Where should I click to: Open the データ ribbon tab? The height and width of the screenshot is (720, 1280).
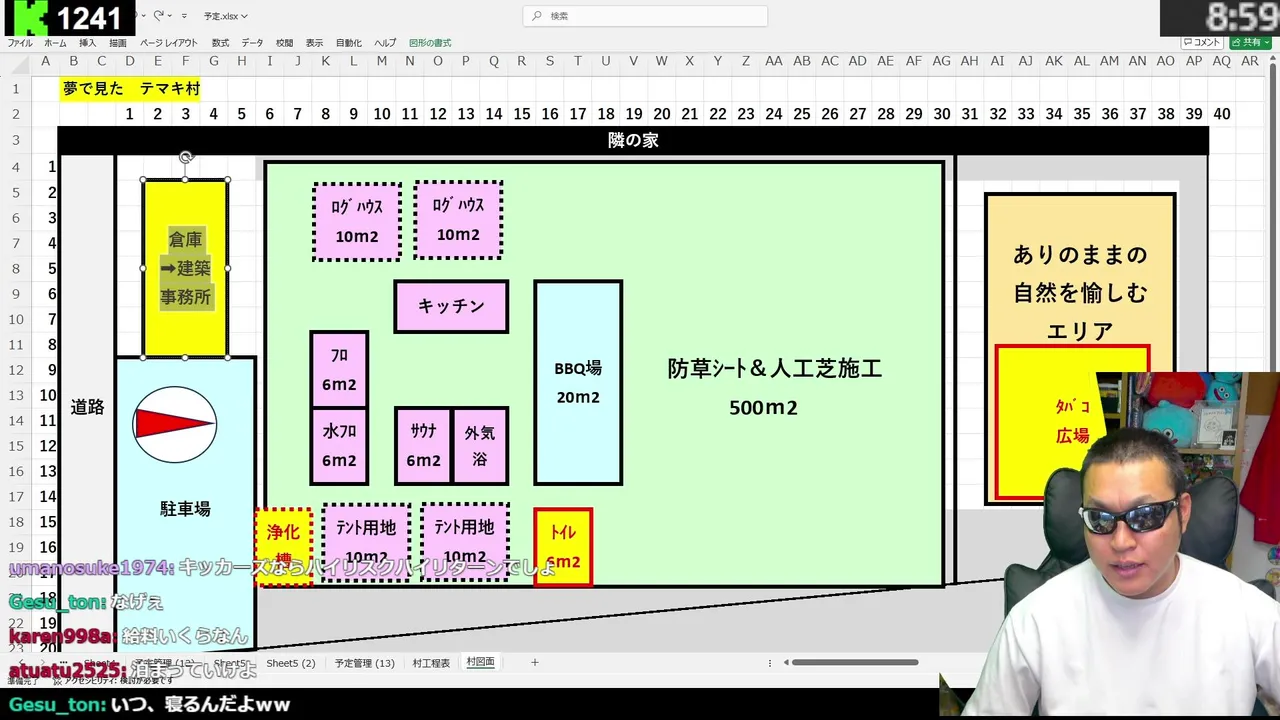[252, 43]
